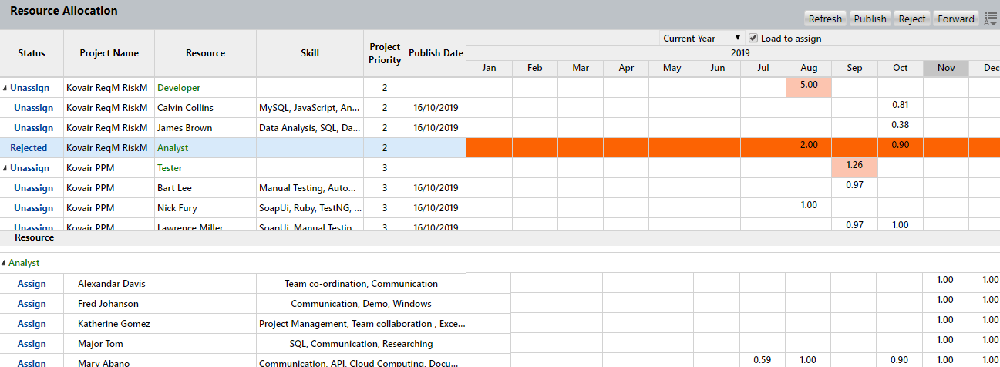Select the Nov month column header
This screenshot has height=367, width=1000.
tap(946, 68)
